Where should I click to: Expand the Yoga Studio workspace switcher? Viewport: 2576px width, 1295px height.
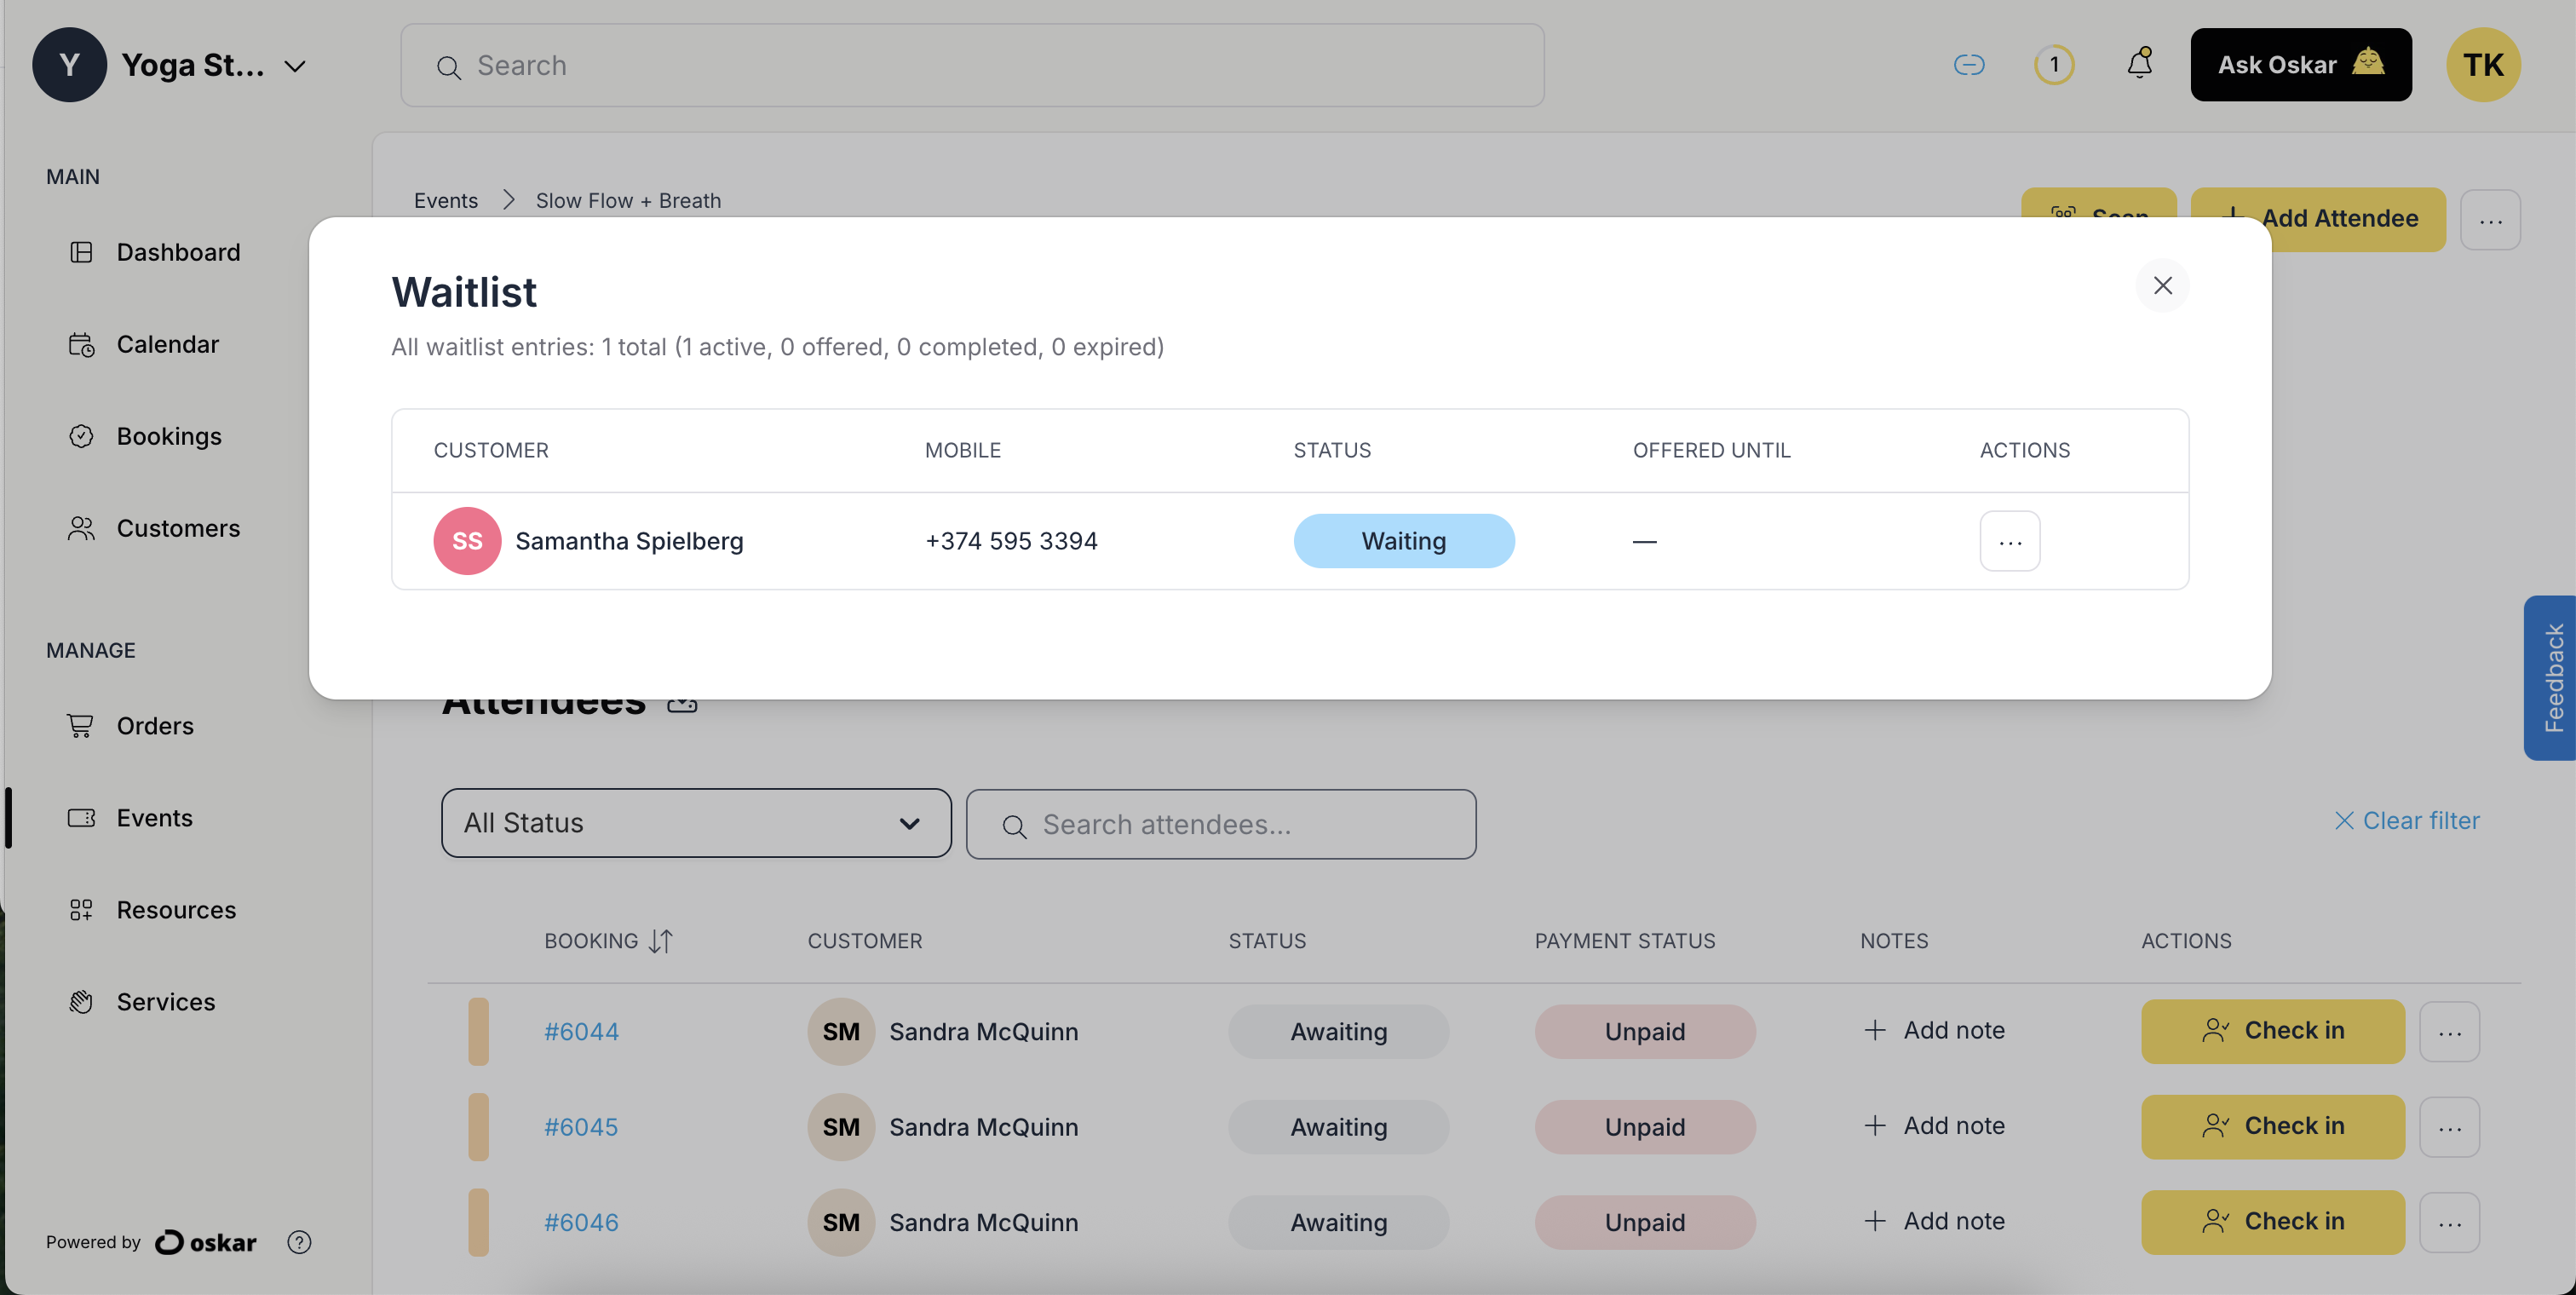[294, 66]
